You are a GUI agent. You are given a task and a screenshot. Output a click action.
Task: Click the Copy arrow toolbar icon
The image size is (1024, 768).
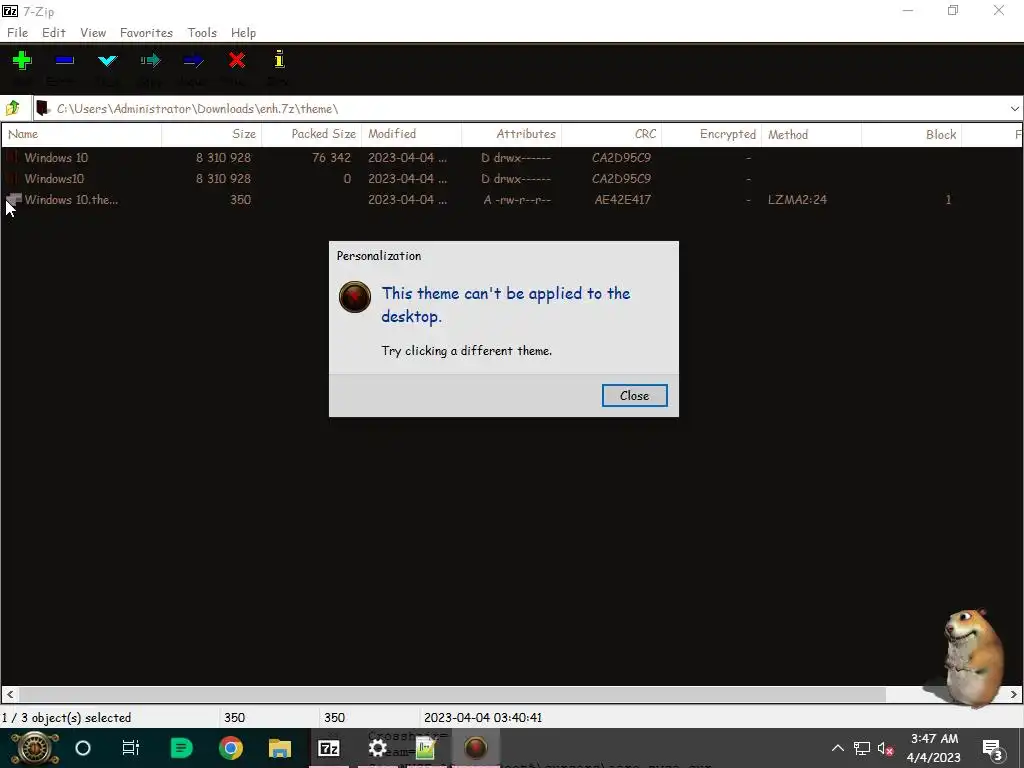coord(150,61)
